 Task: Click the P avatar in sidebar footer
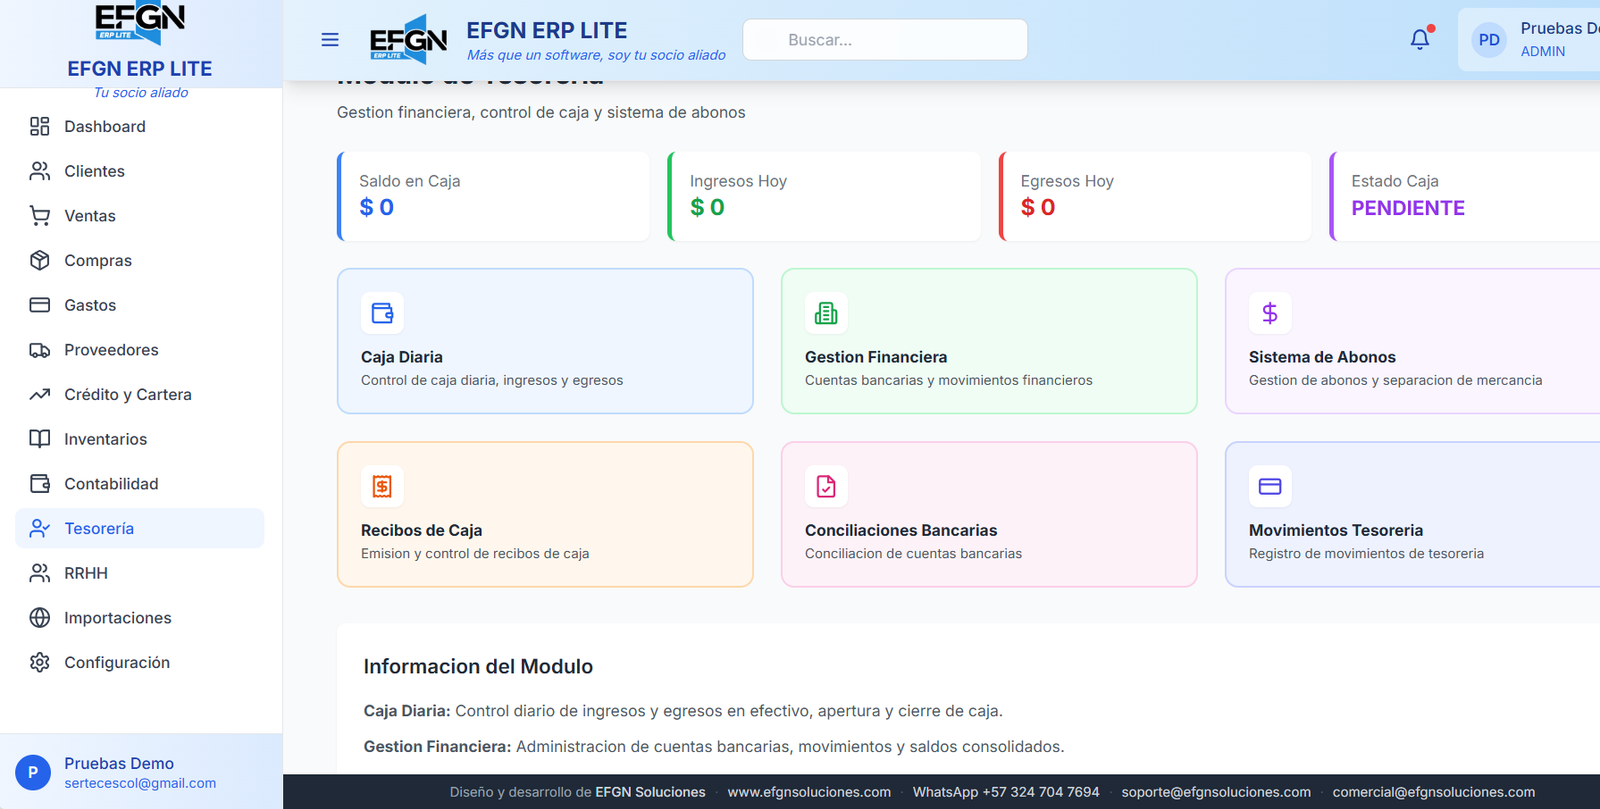click(33, 772)
